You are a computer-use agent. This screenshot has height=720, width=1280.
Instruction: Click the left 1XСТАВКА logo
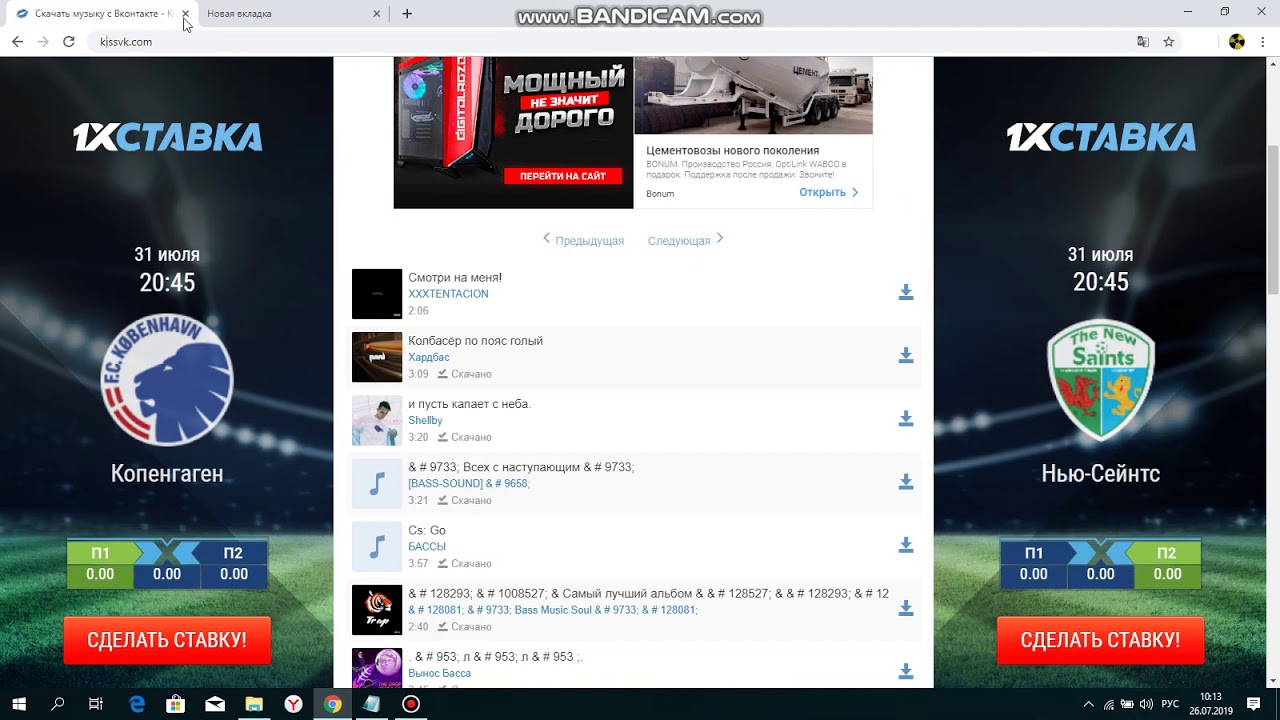(x=167, y=137)
